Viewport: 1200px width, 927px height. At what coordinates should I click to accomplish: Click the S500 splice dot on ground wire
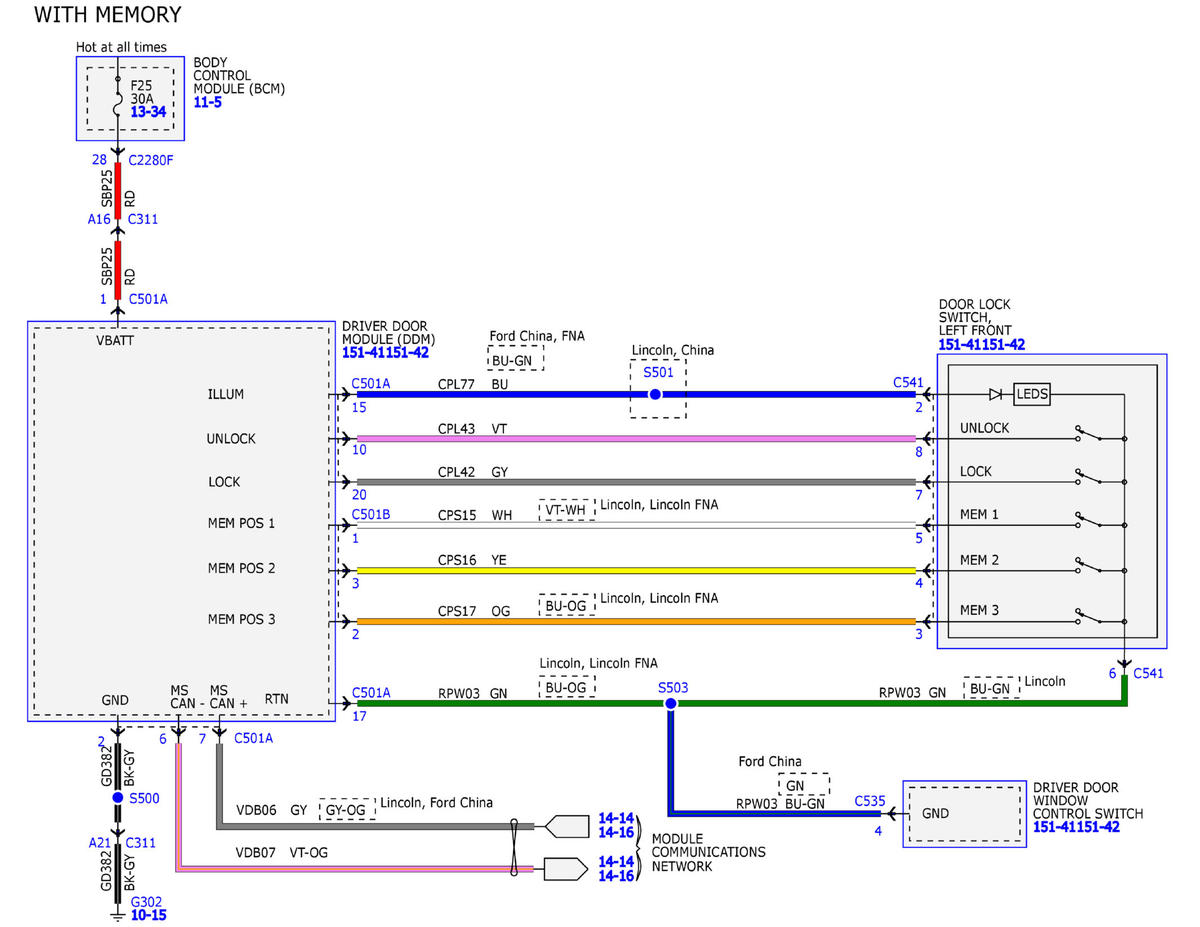tap(118, 798)
